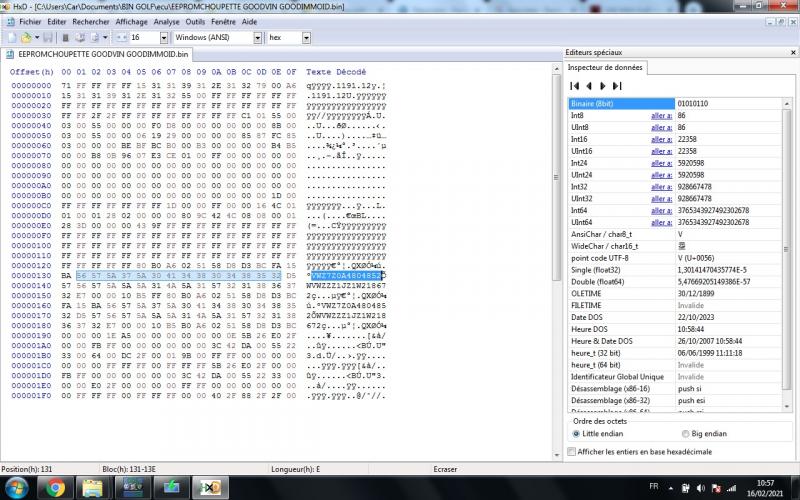
Task: Click the AnsiChar / char8_t row
Action: (675, 234)
